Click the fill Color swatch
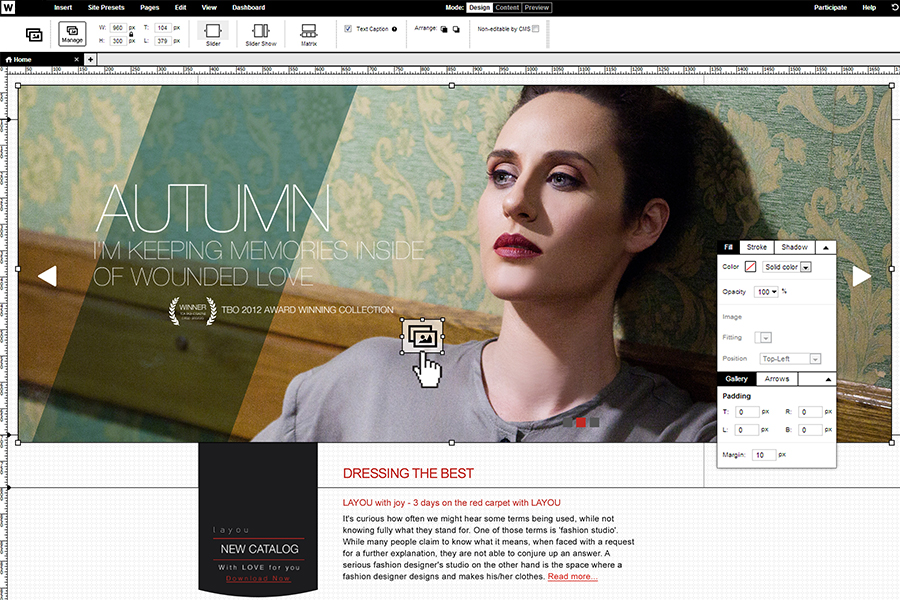900x600 pixels. pyautogui.click(x=750, y=267)
